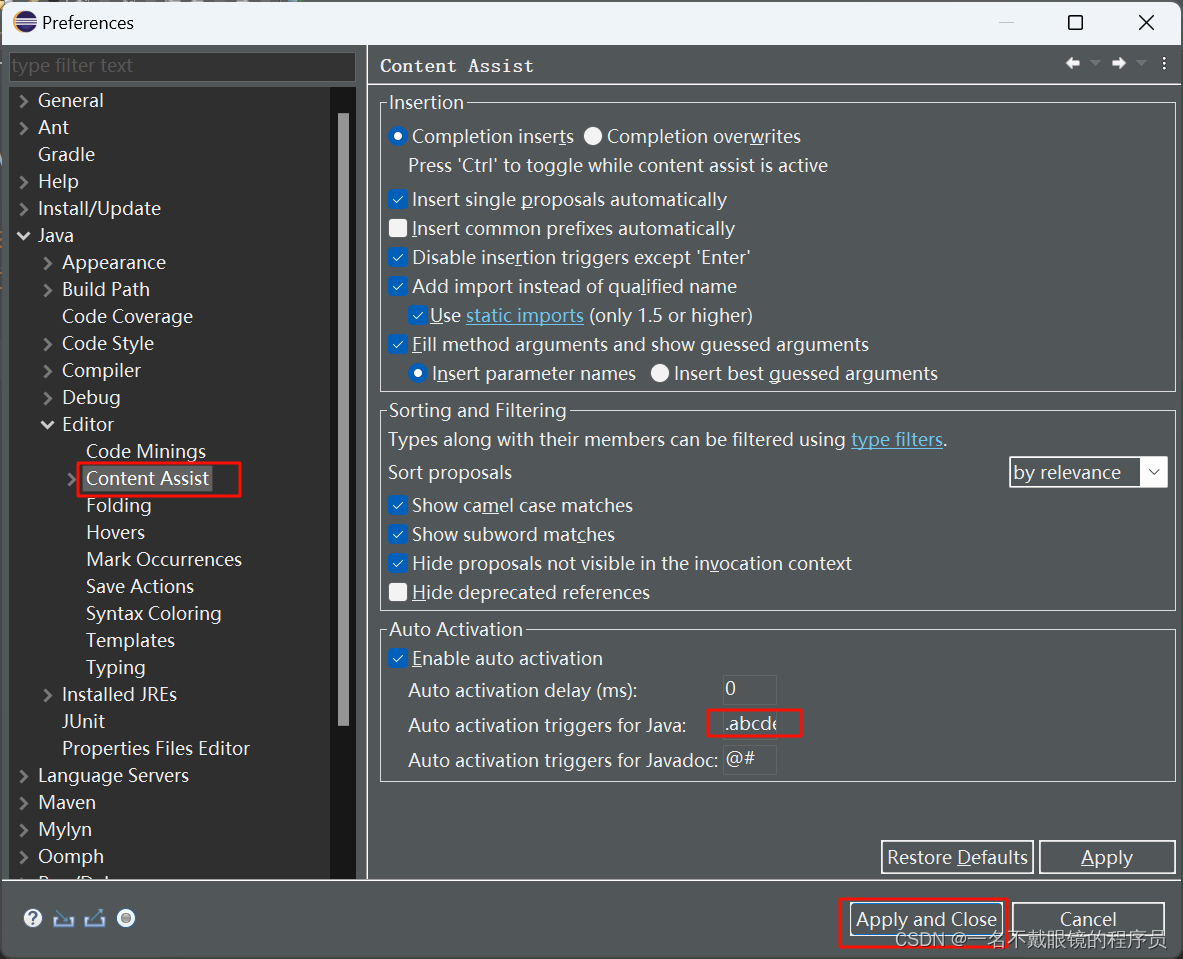
Task: Open Typing preferences page
Action: (x=115, y=668)
